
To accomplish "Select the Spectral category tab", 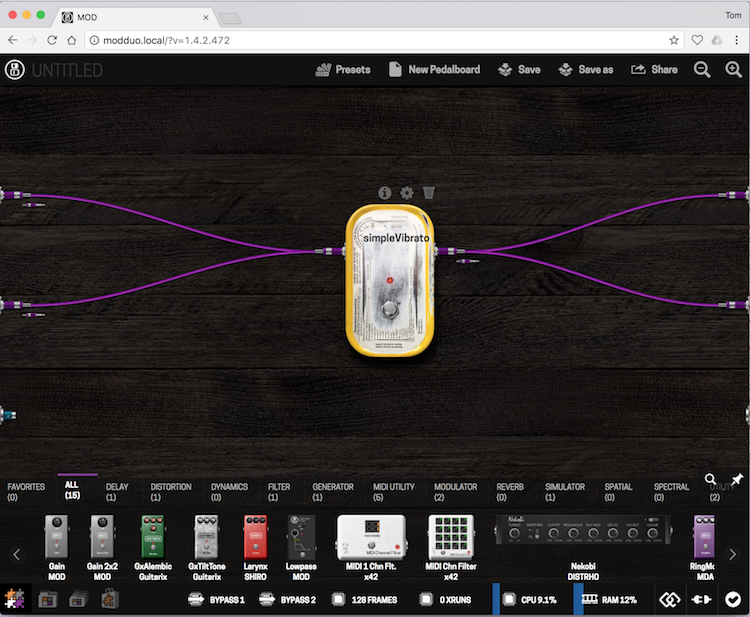I will [x=671, y=492].
